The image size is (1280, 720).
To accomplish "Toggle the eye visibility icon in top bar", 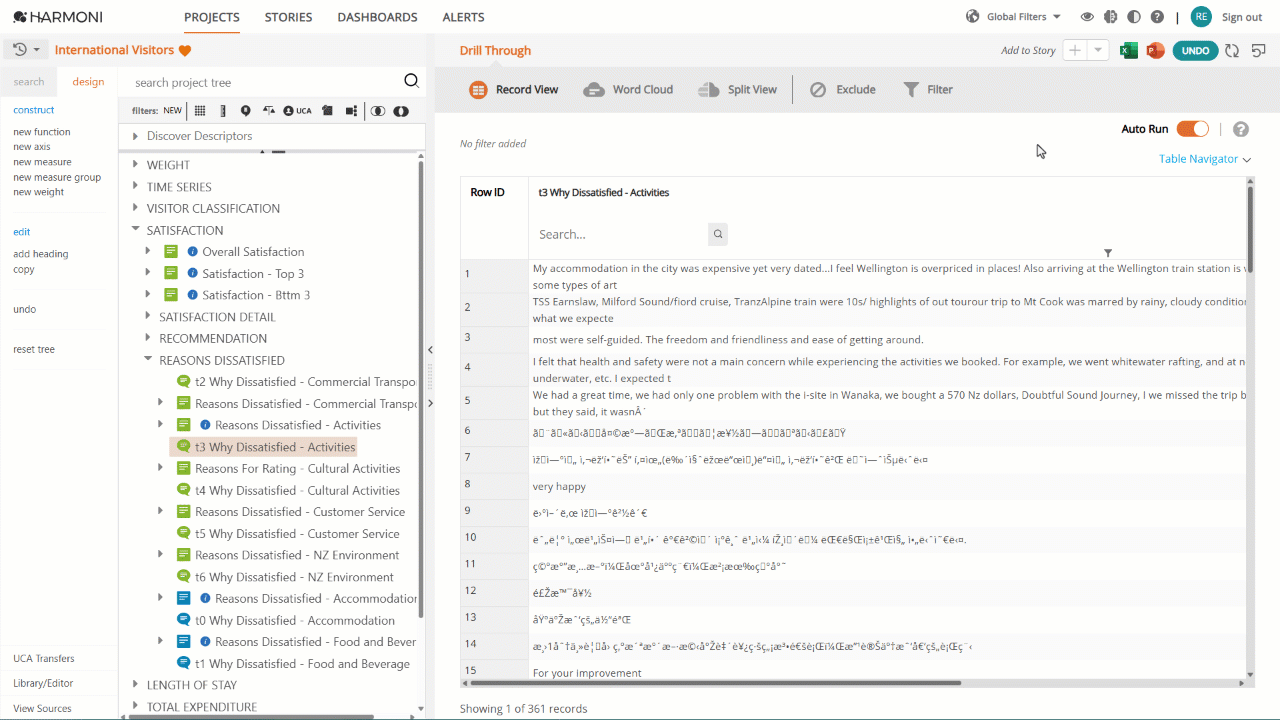I will 1087,17.
